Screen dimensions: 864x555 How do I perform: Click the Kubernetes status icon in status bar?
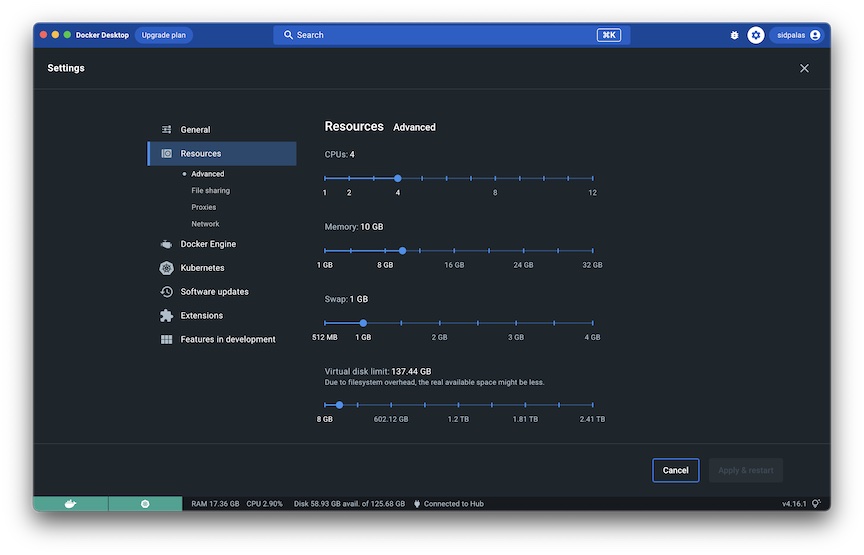tap(145, 504)
